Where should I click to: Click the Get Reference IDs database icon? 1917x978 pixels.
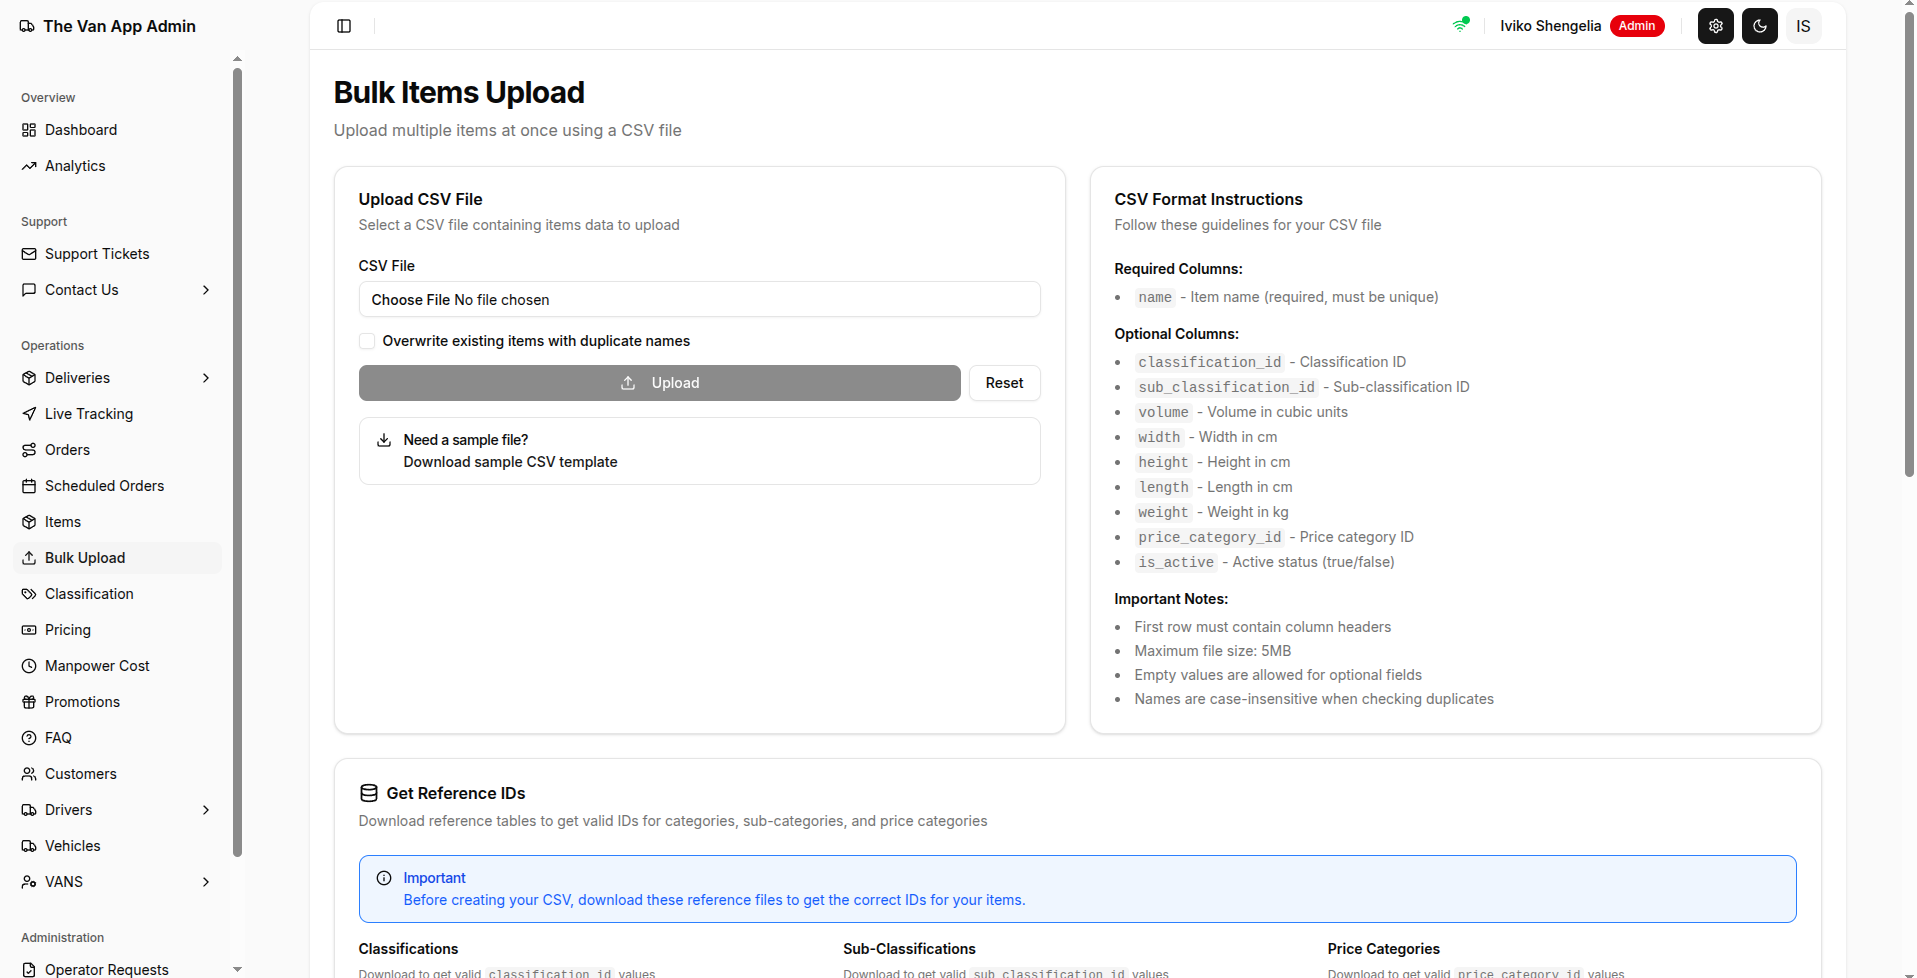(x=369, y=793)
